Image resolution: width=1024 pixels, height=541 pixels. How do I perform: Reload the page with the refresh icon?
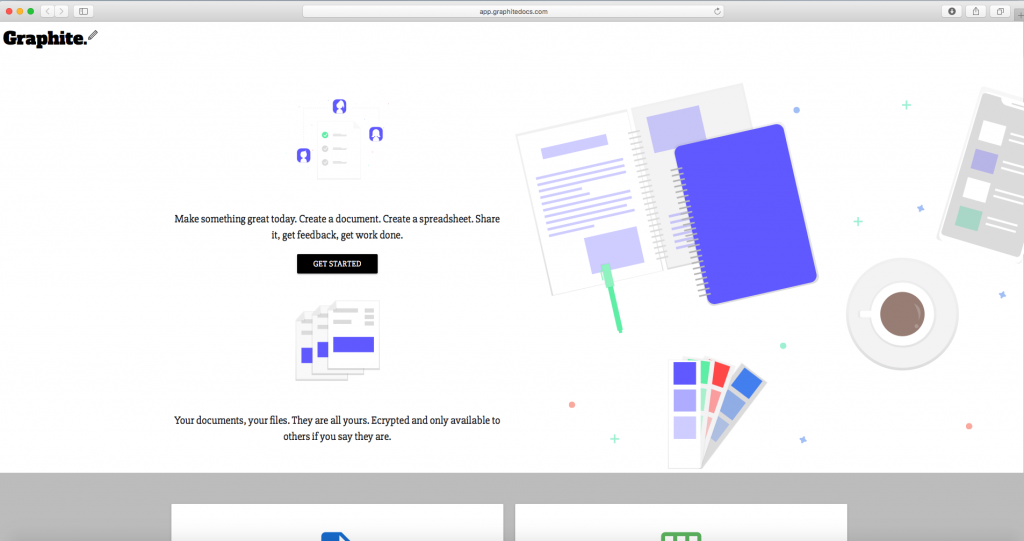pos(717,11)
